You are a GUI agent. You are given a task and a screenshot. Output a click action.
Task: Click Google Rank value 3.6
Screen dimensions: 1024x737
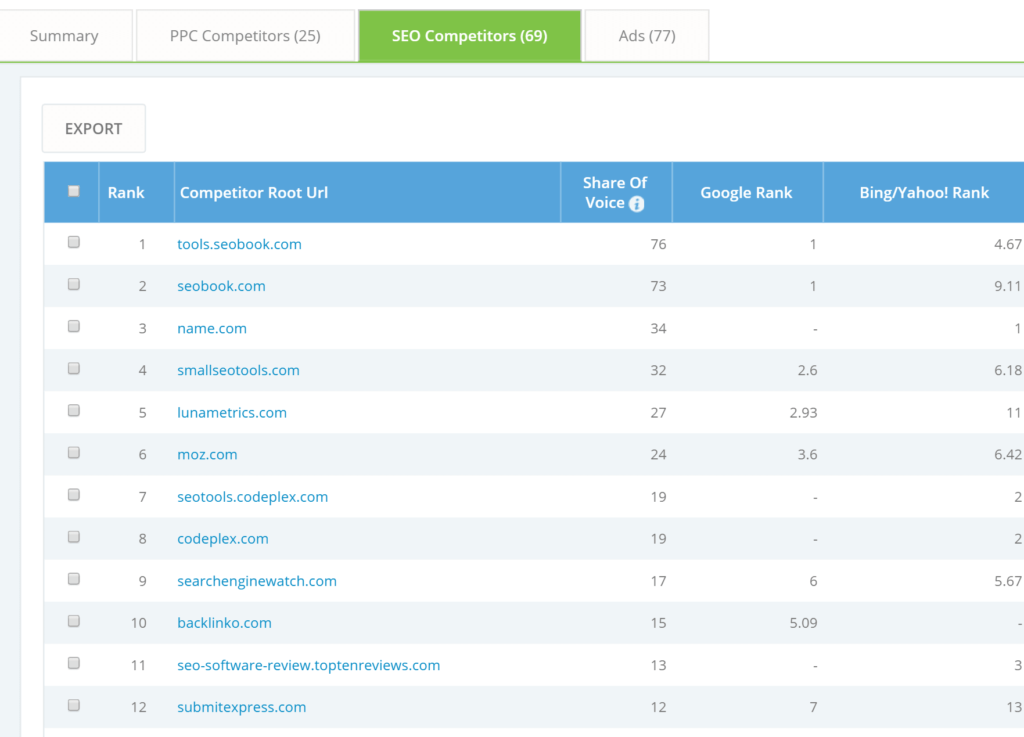(807, 454)
